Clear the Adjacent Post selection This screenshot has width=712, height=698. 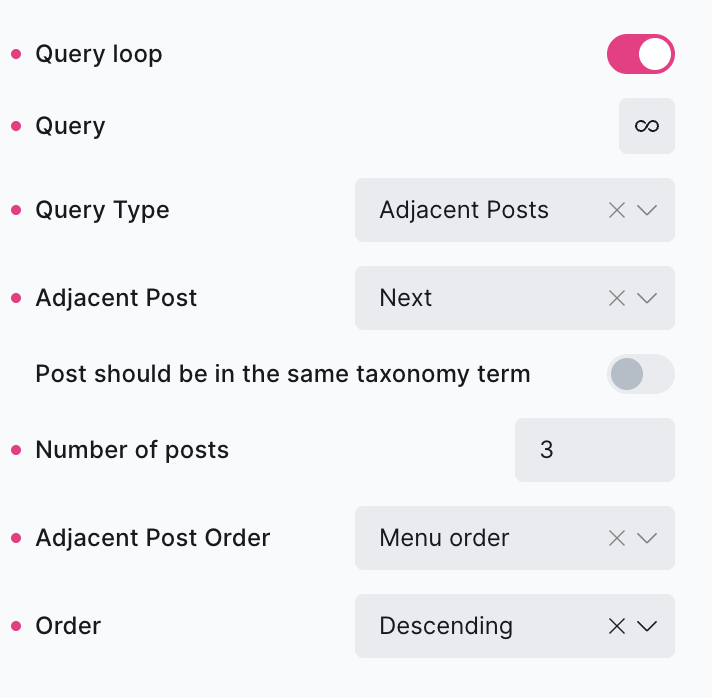point(617,298)
